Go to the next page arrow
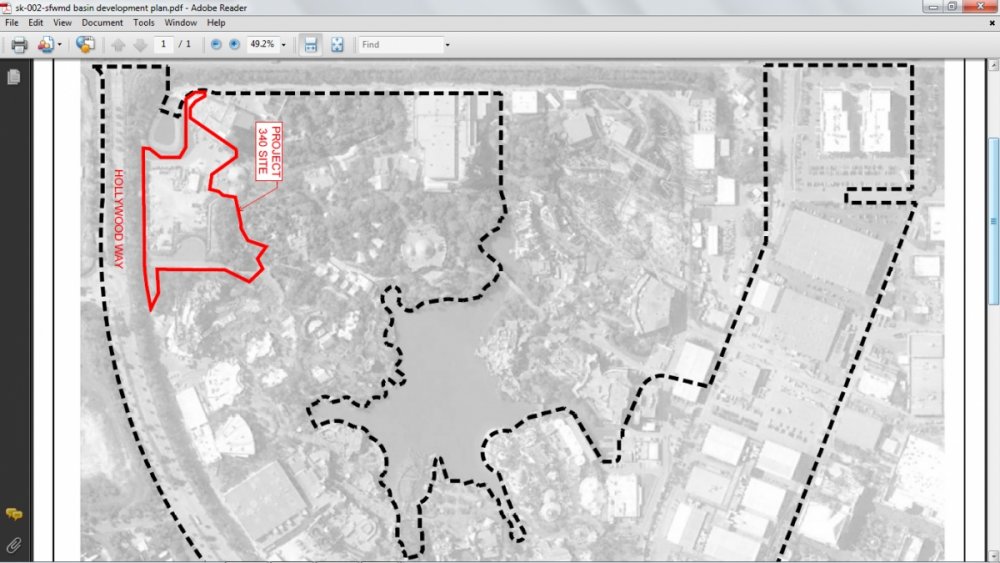Viewport: 1000px width, 563px height. [140, 45]
